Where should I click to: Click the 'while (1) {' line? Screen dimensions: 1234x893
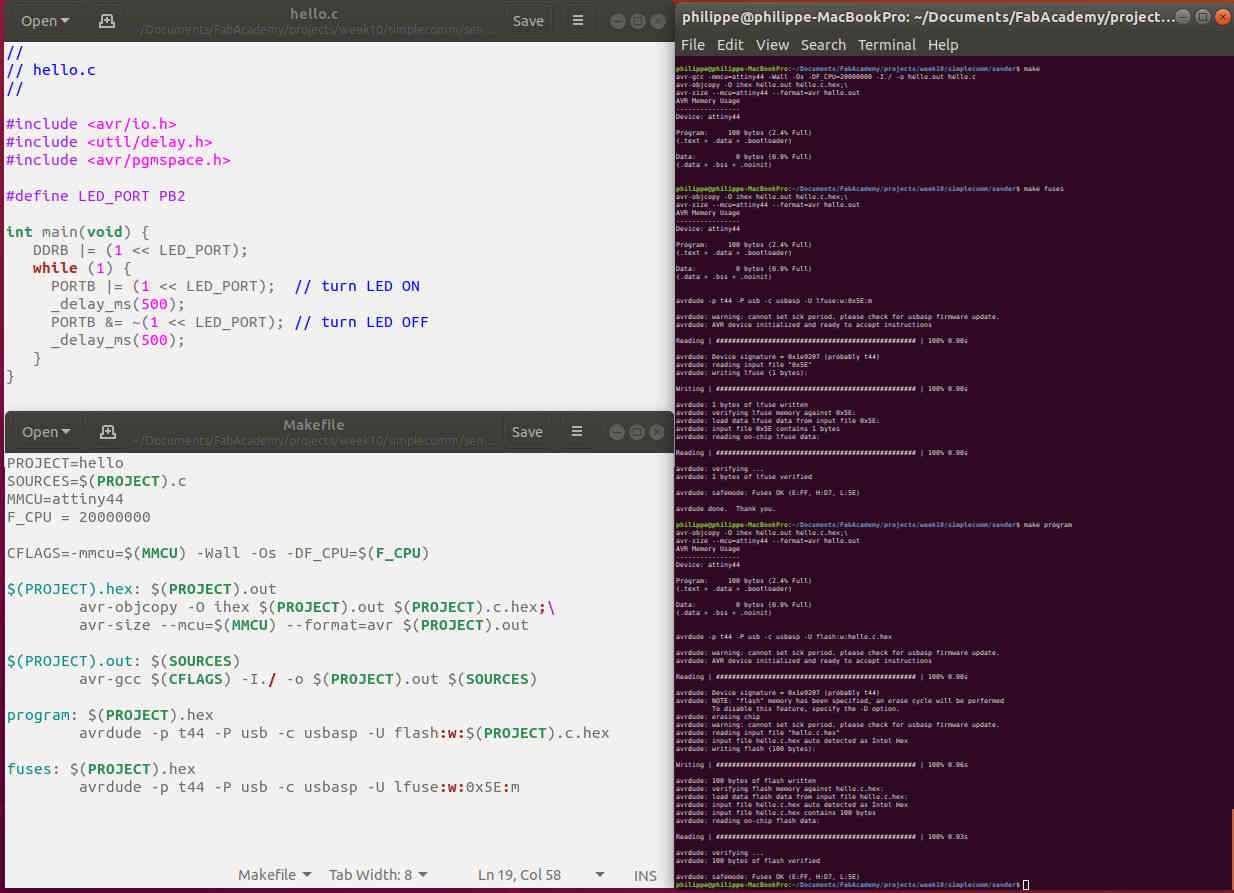[x=82, y=268]
